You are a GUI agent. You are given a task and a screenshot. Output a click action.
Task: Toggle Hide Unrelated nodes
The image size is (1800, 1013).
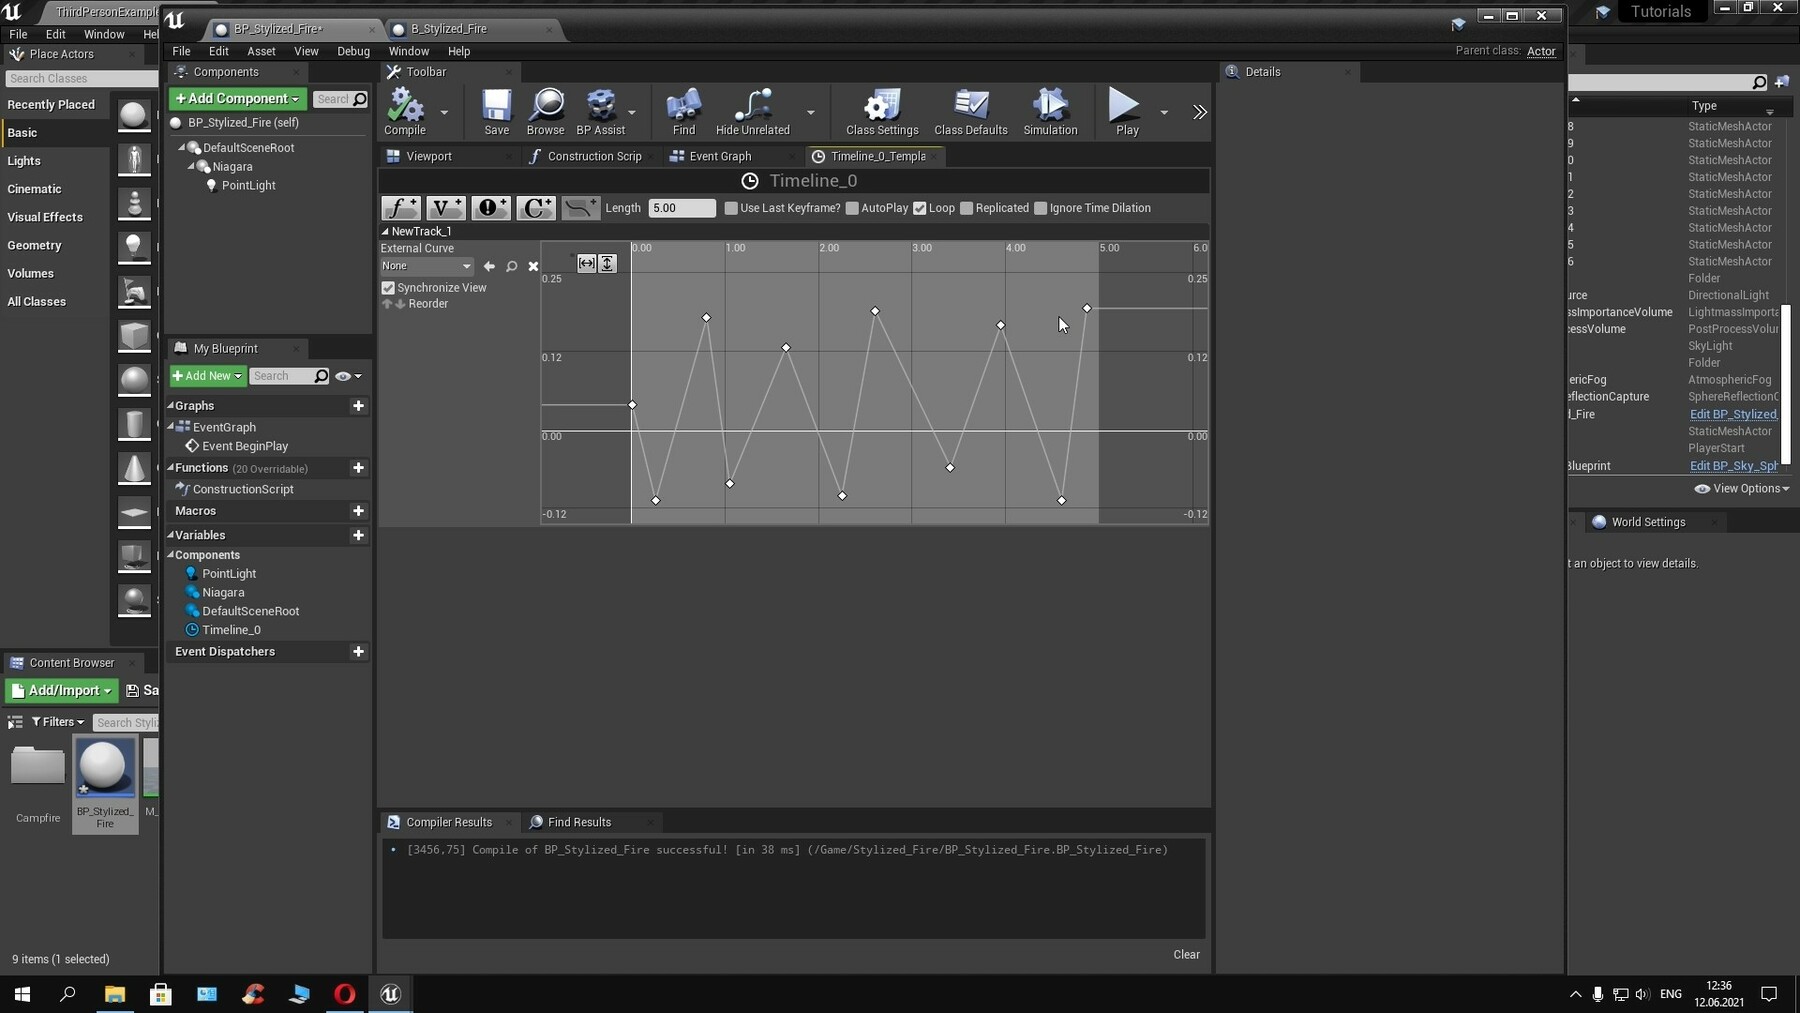753,112
